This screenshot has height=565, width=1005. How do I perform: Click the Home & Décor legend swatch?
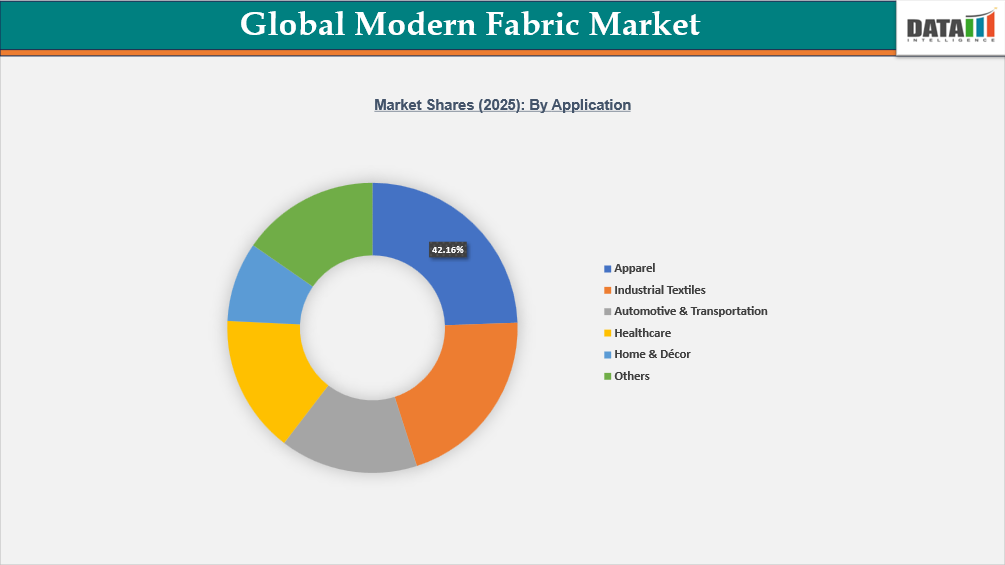(x=607, y=355)
